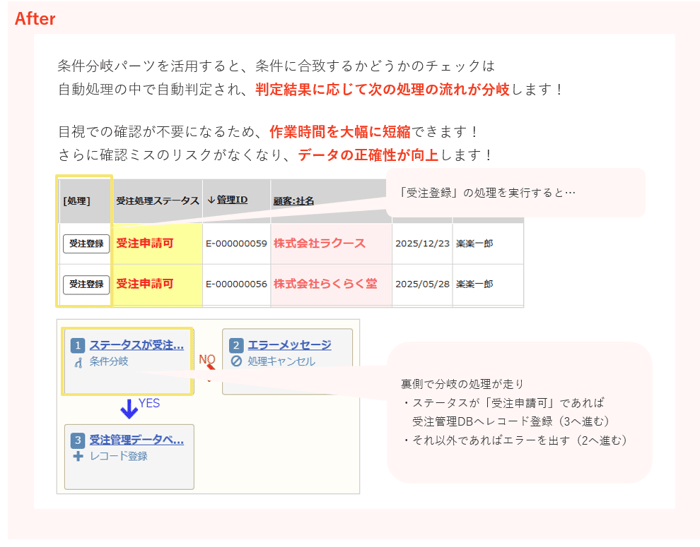Screen dimensions: 700x547
Task: Click date 2025/05/28
Action: [x=422, y=284]
